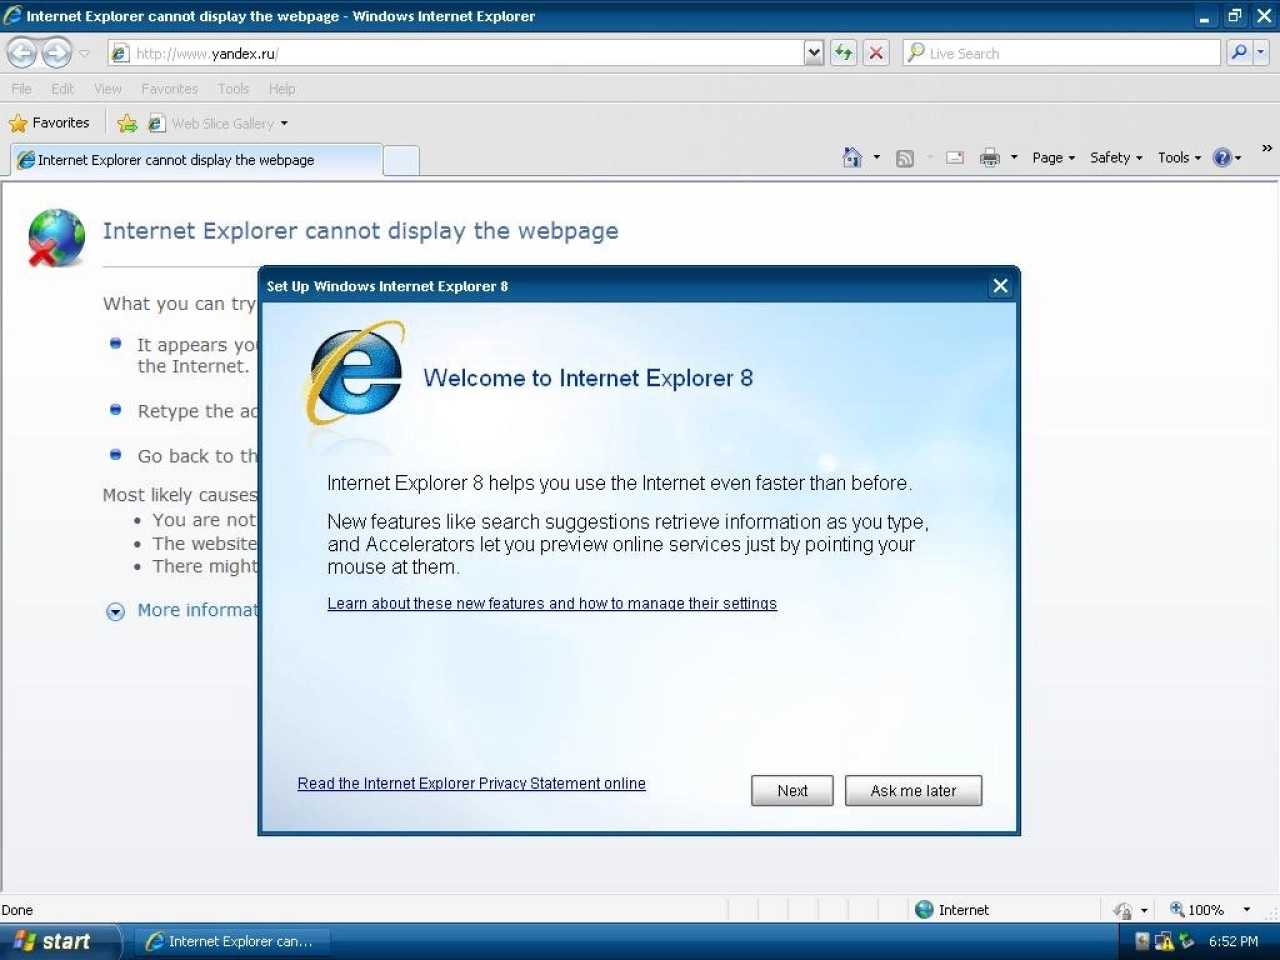The image size is (1280, 960).
Task: Click the Read Mail envelope icon
Action: coord(955,158)
